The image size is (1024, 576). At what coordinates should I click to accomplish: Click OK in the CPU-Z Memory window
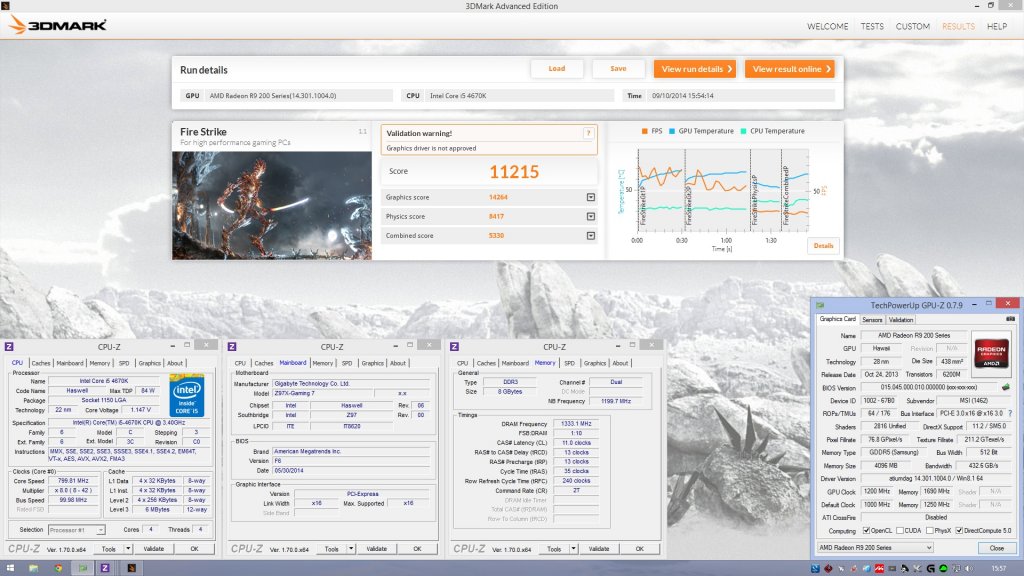click(639, 549)
